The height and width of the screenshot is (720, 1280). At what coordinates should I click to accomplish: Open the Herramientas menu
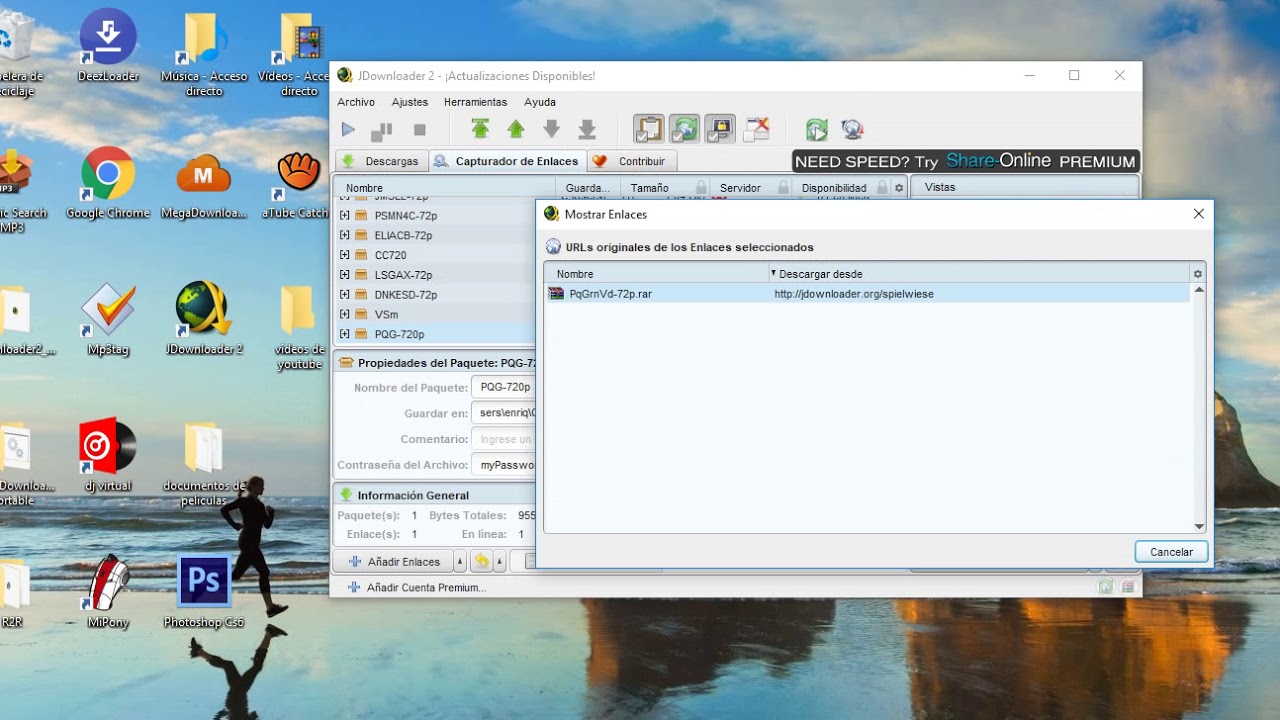475,102
